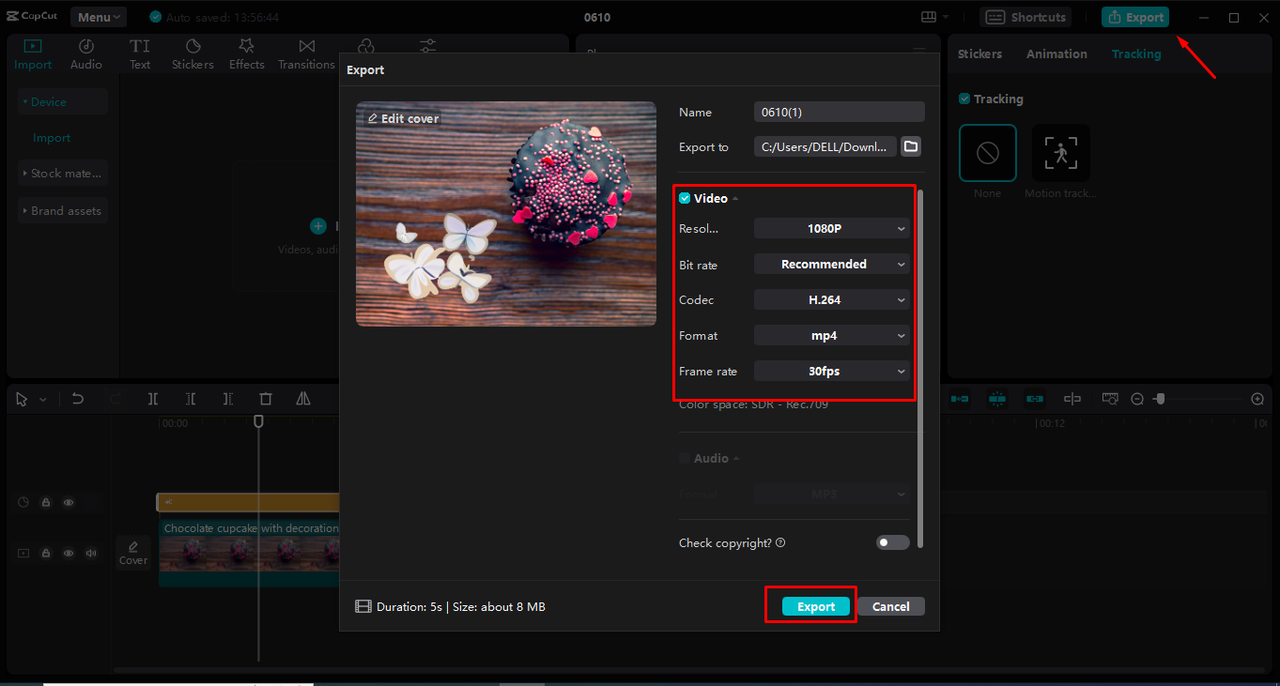Screen dimensions: 1280x686
Task: Click the Mirror flip icon in timeline toolbar
Action: (x=303, y=399)
